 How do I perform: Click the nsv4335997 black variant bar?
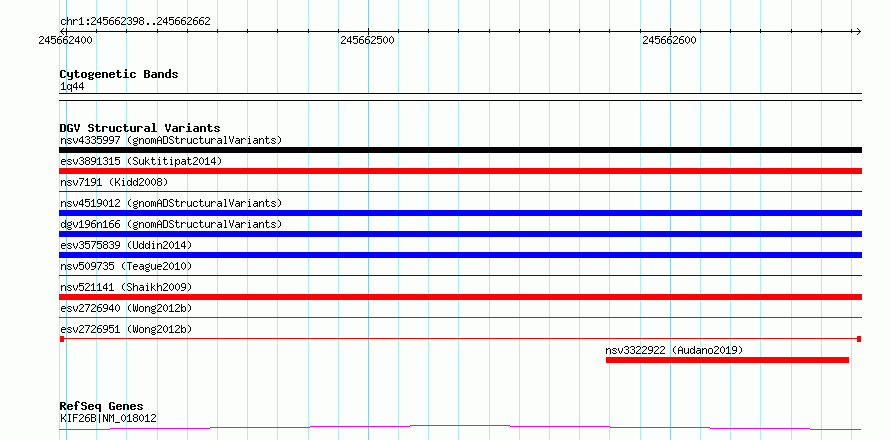click(x=460, y=150)
